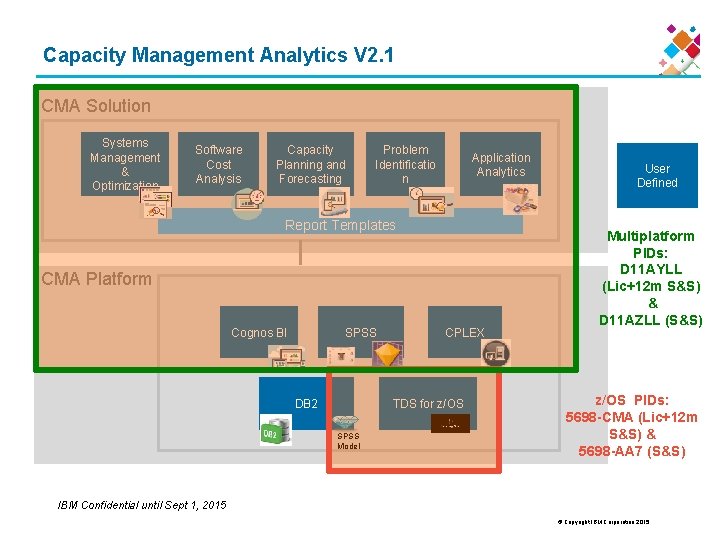
Task: Click the SPSS Model caption text
Action: pos(349,441)
